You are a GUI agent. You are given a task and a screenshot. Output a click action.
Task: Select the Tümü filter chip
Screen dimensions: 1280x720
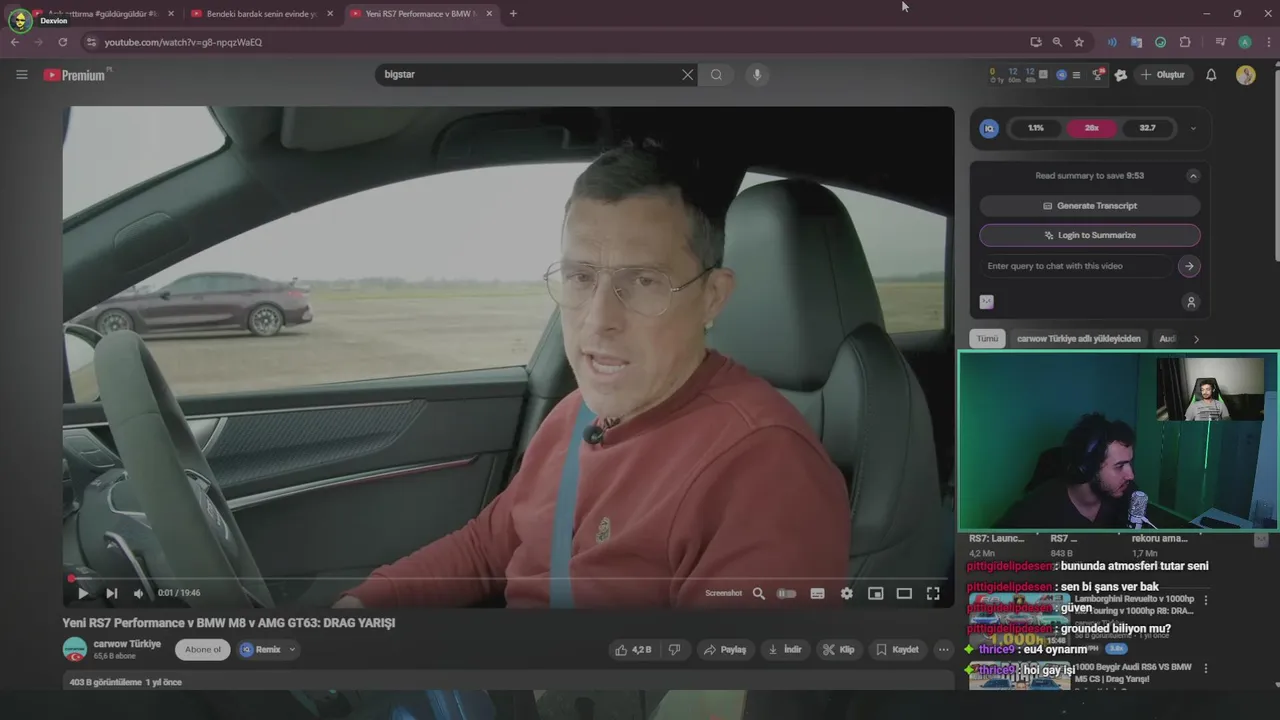point(987,339)
